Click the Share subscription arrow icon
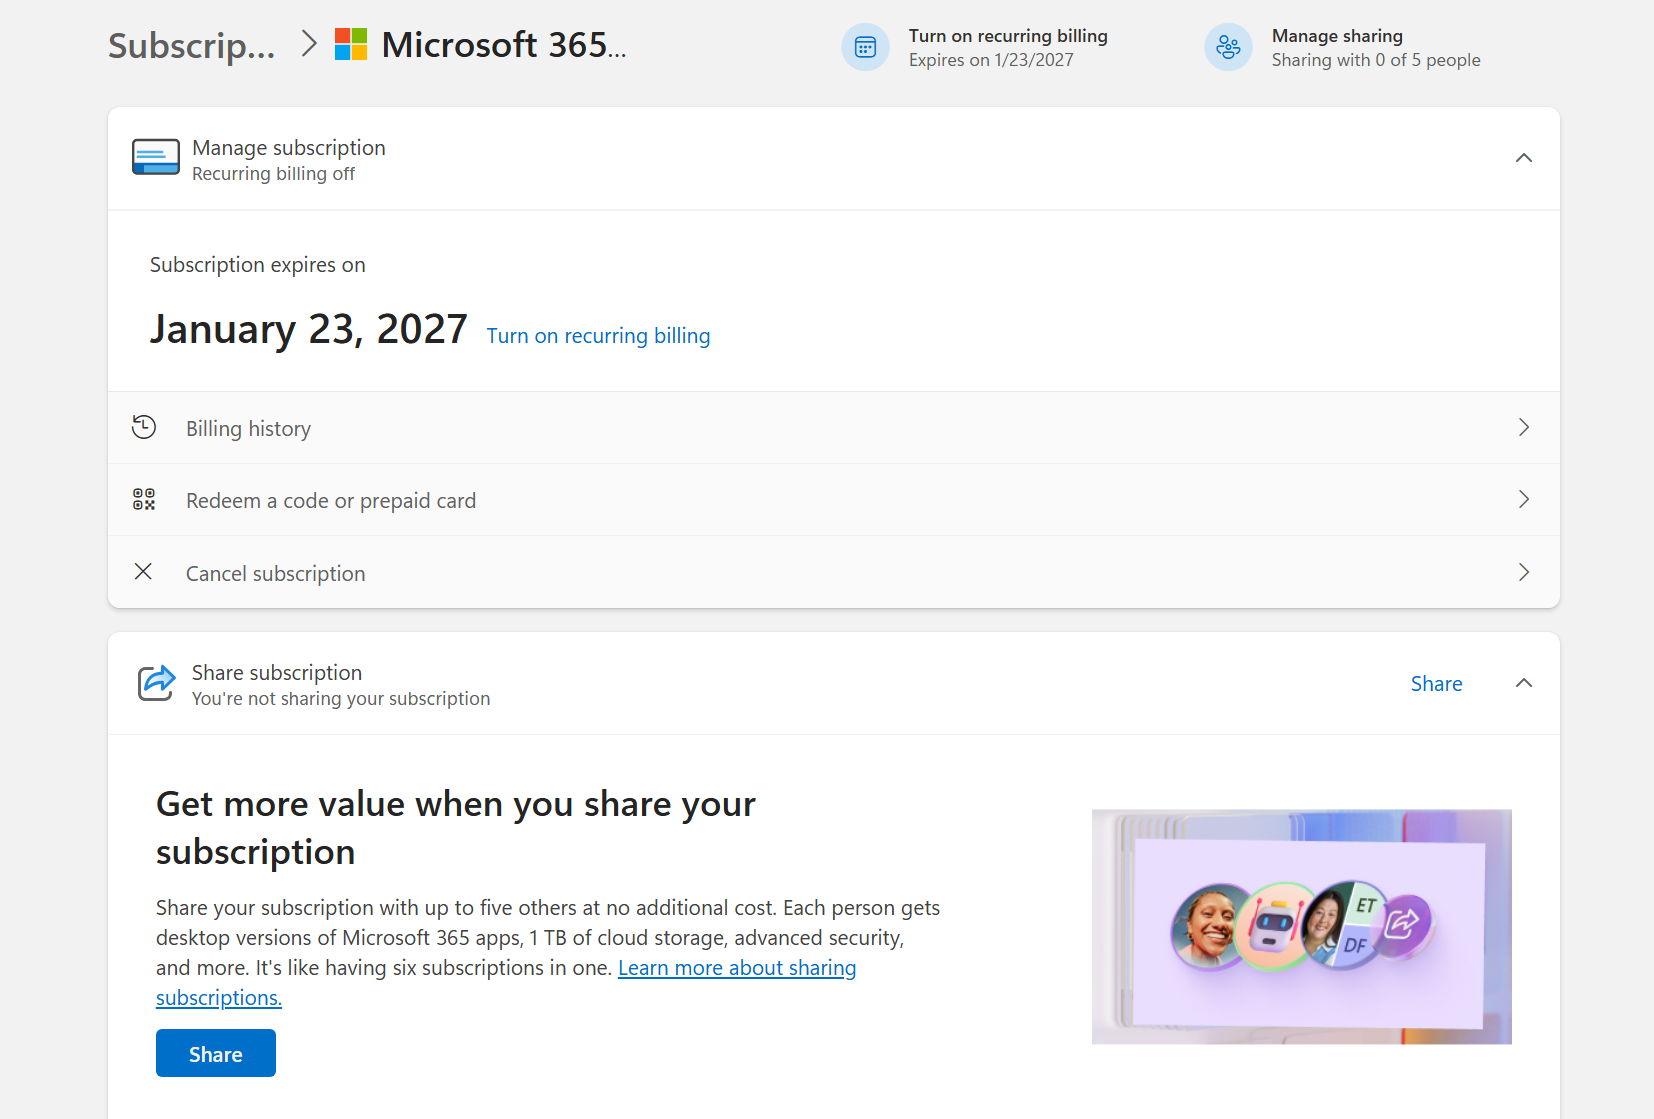Image resolution: width=1654 pixels, height=1119 pixels. 155,683
